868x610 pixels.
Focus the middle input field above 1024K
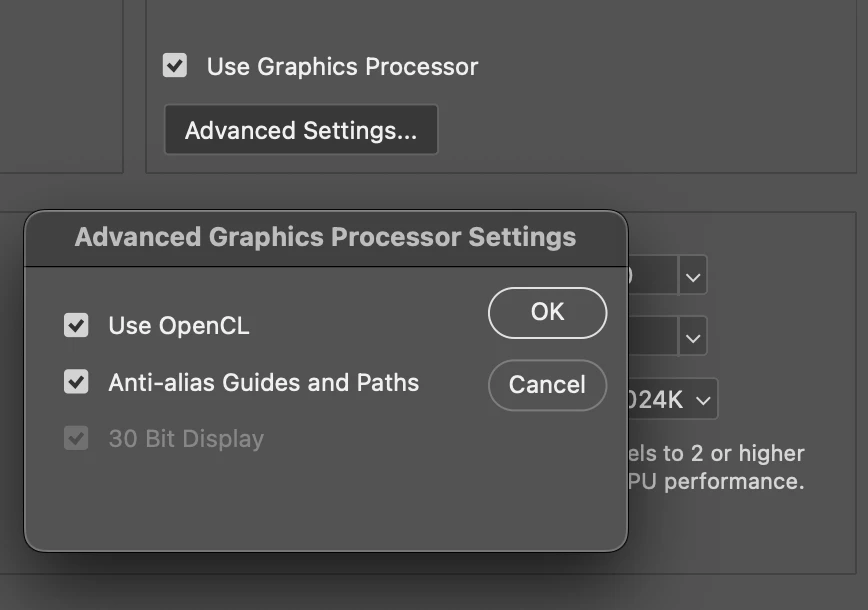pyautogui.click(x=652, y=337)
